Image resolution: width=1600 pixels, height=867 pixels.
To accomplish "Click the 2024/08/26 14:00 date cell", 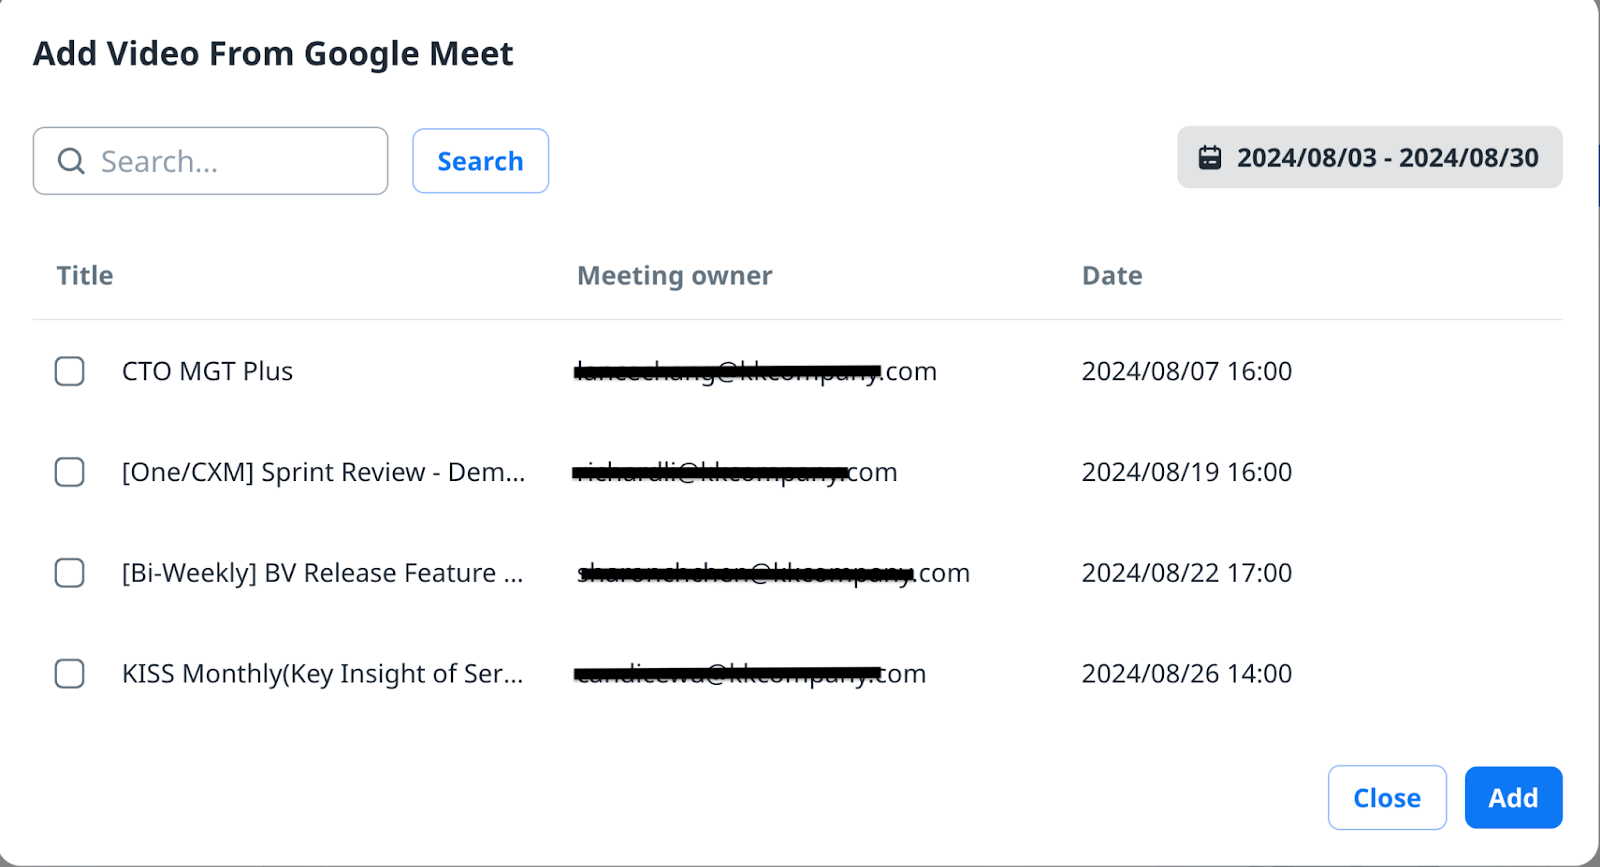I will (x=1186, y=674).
